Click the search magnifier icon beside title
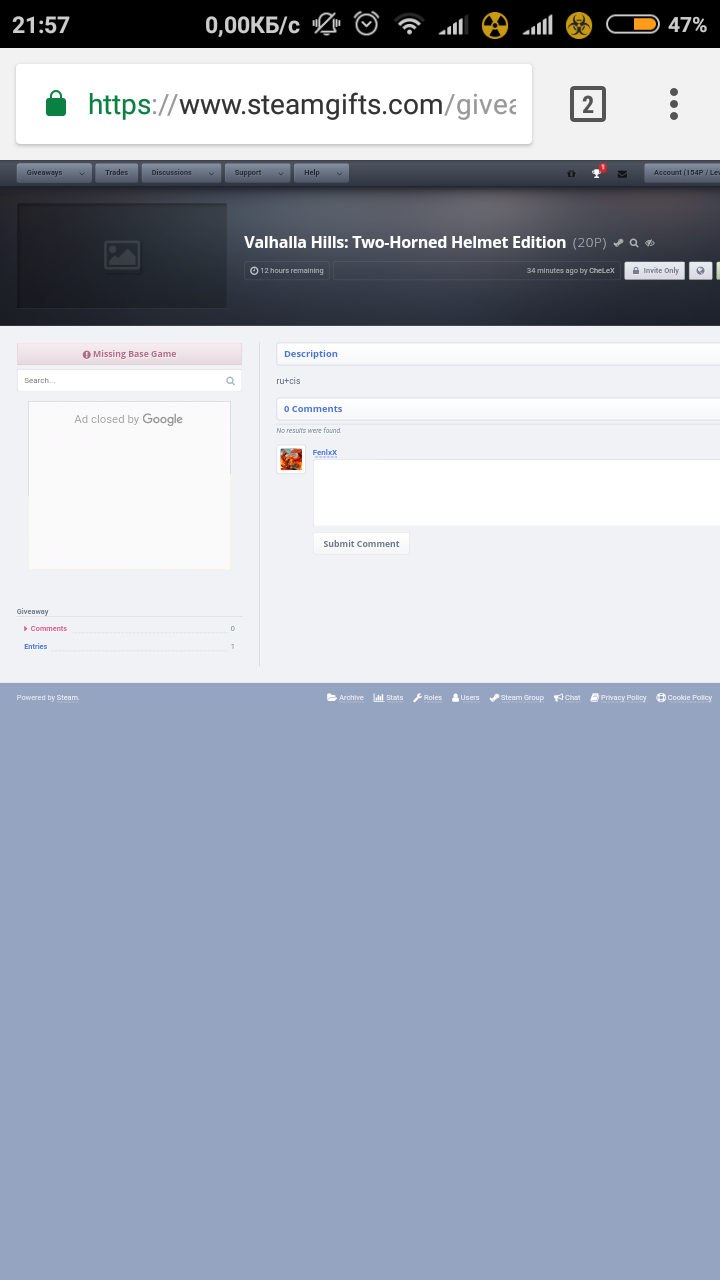 634,243
